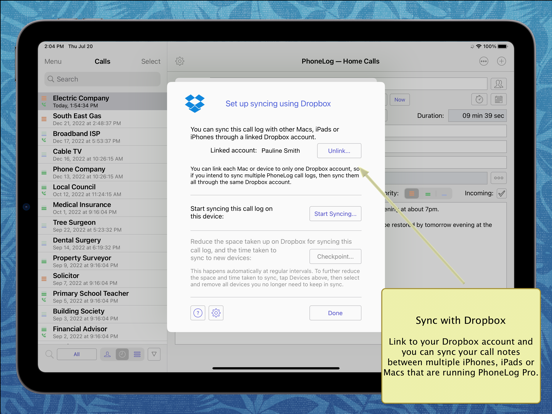Click the Set up syncing using Dropbox title

coord(278,104)
